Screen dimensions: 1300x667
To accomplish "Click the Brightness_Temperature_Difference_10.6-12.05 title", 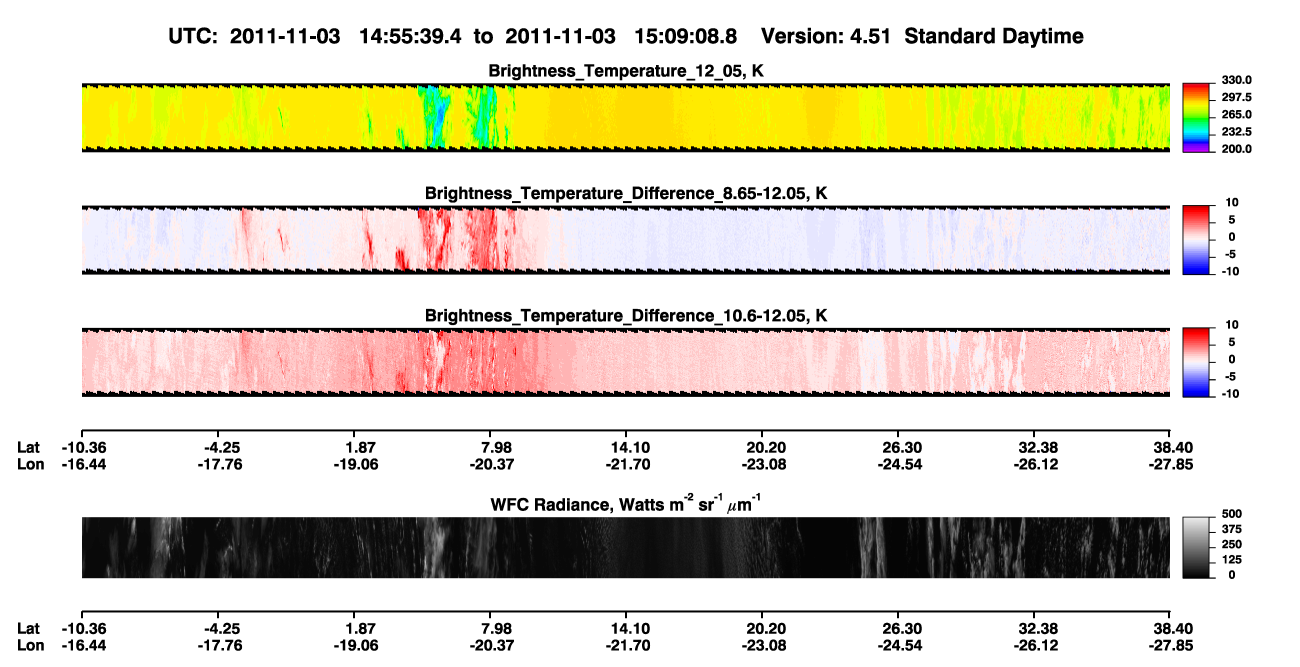I will (x=625, y=316).
